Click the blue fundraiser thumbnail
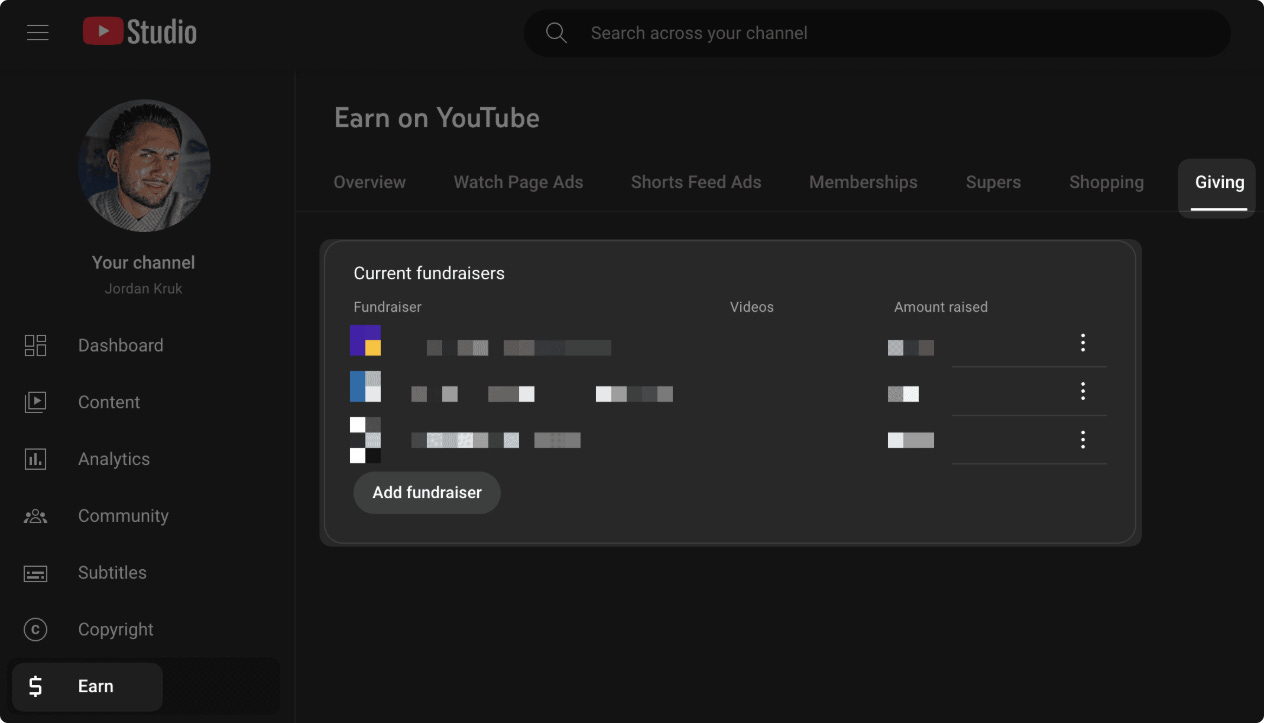 365,387
